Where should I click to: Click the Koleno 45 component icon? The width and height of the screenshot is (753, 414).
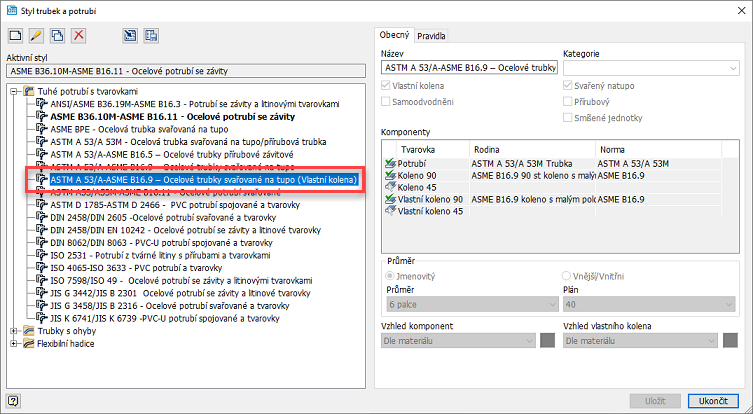pos(390,187)
